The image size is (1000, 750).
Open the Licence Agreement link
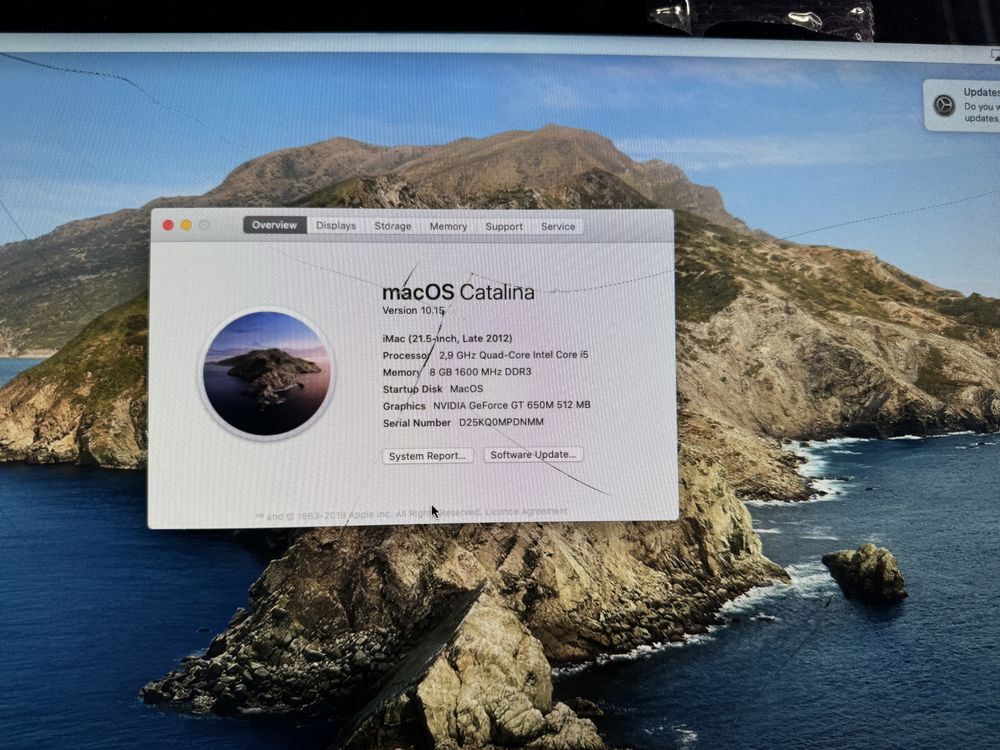(x=526, y=511)
